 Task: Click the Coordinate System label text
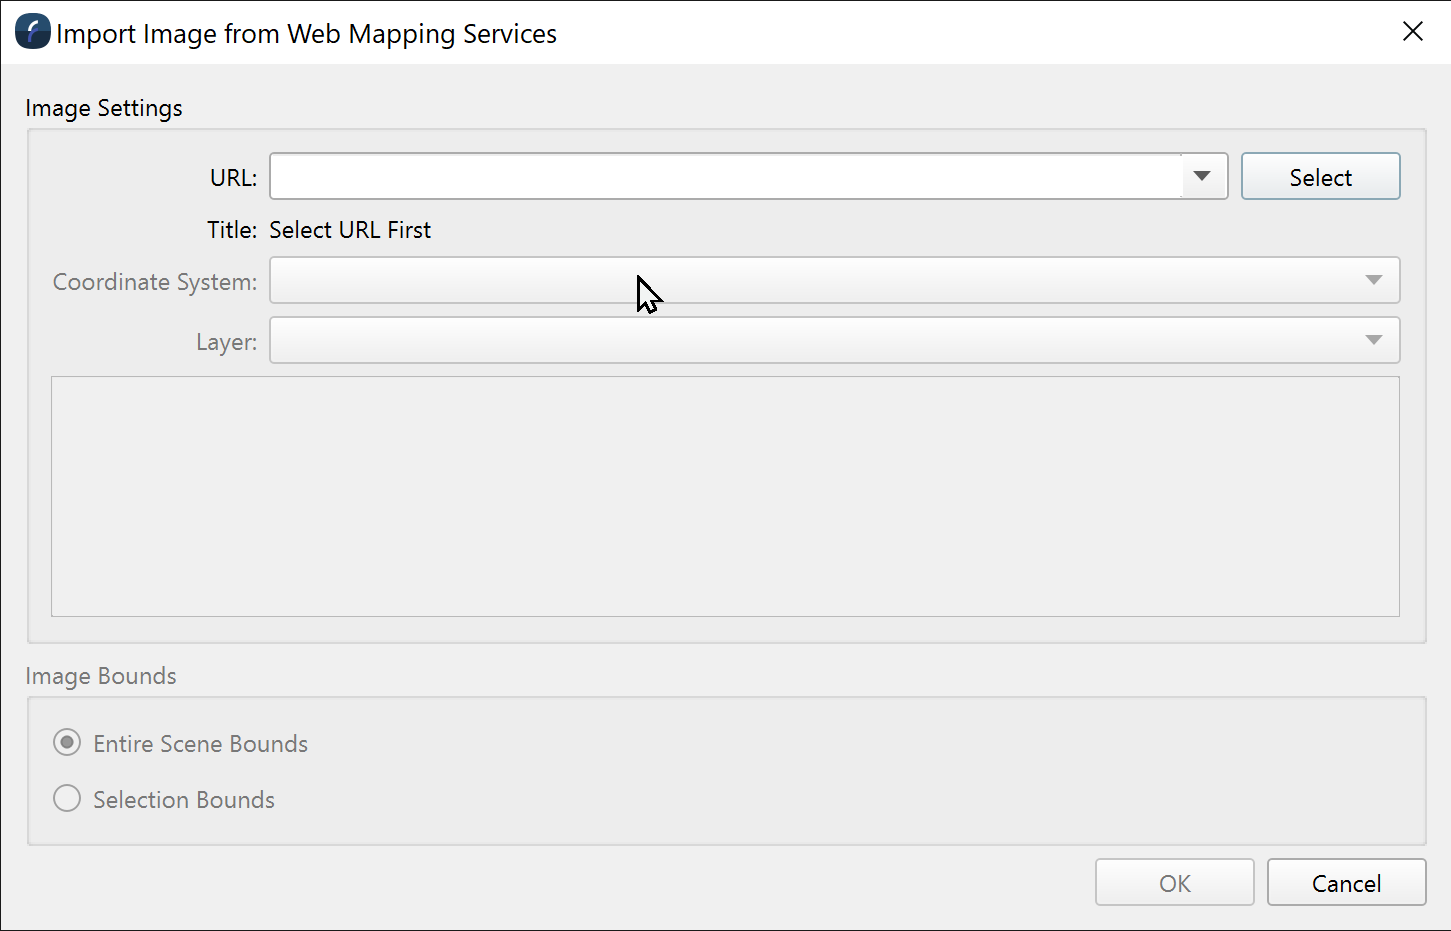[155, 282]
